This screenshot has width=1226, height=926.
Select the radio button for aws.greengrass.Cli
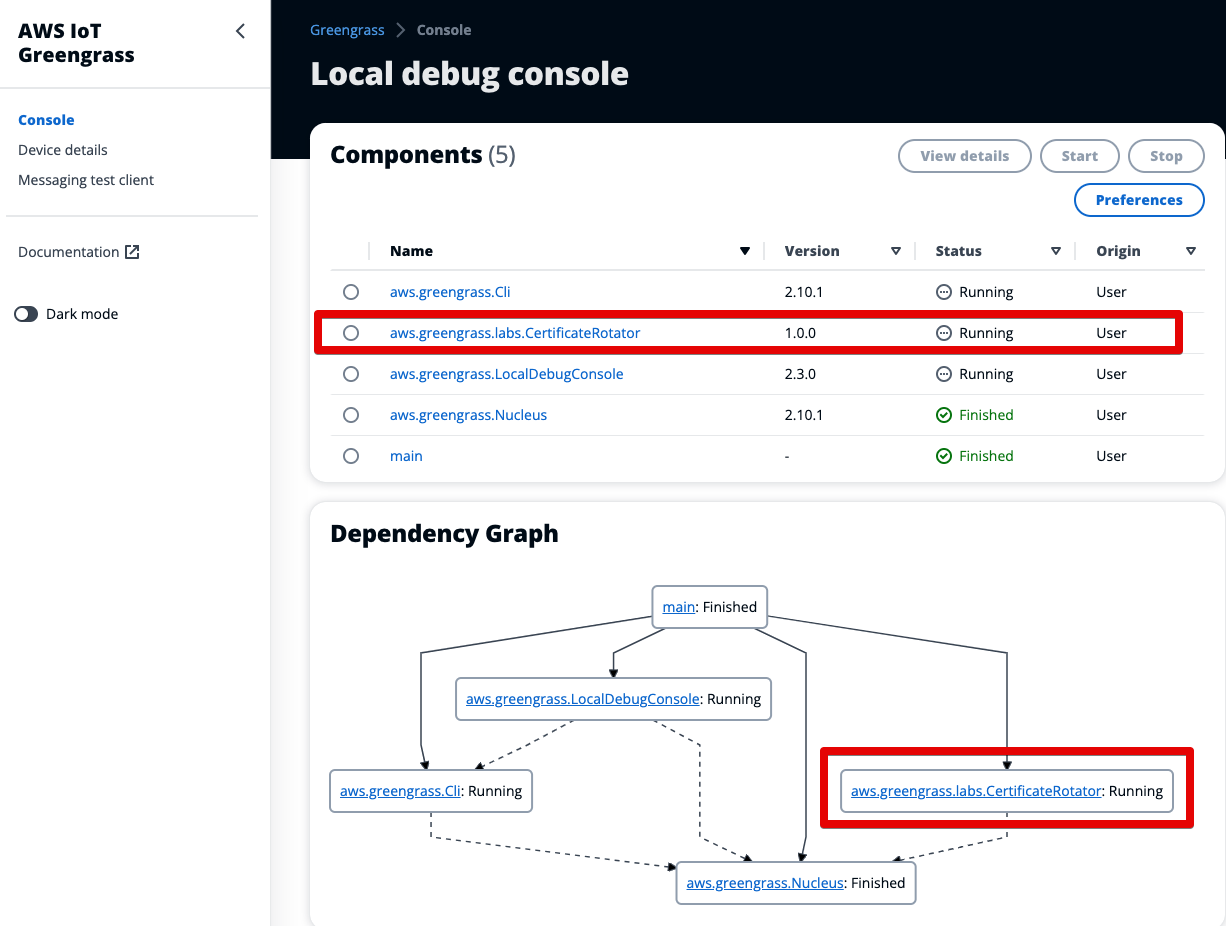tap(351, 291)
